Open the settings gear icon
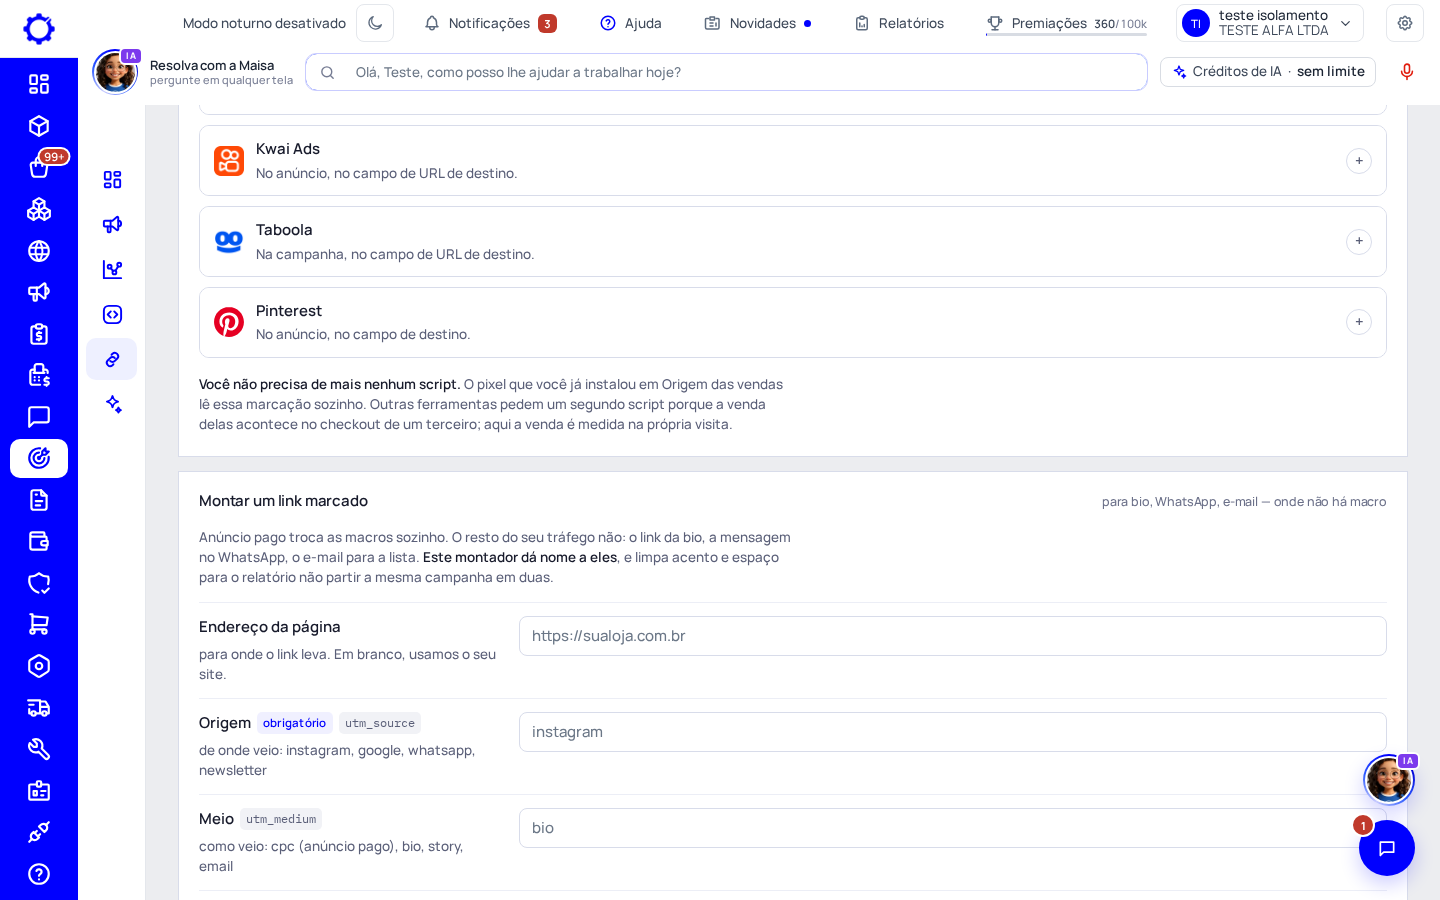1440x900 pixels. (1405, 23)
